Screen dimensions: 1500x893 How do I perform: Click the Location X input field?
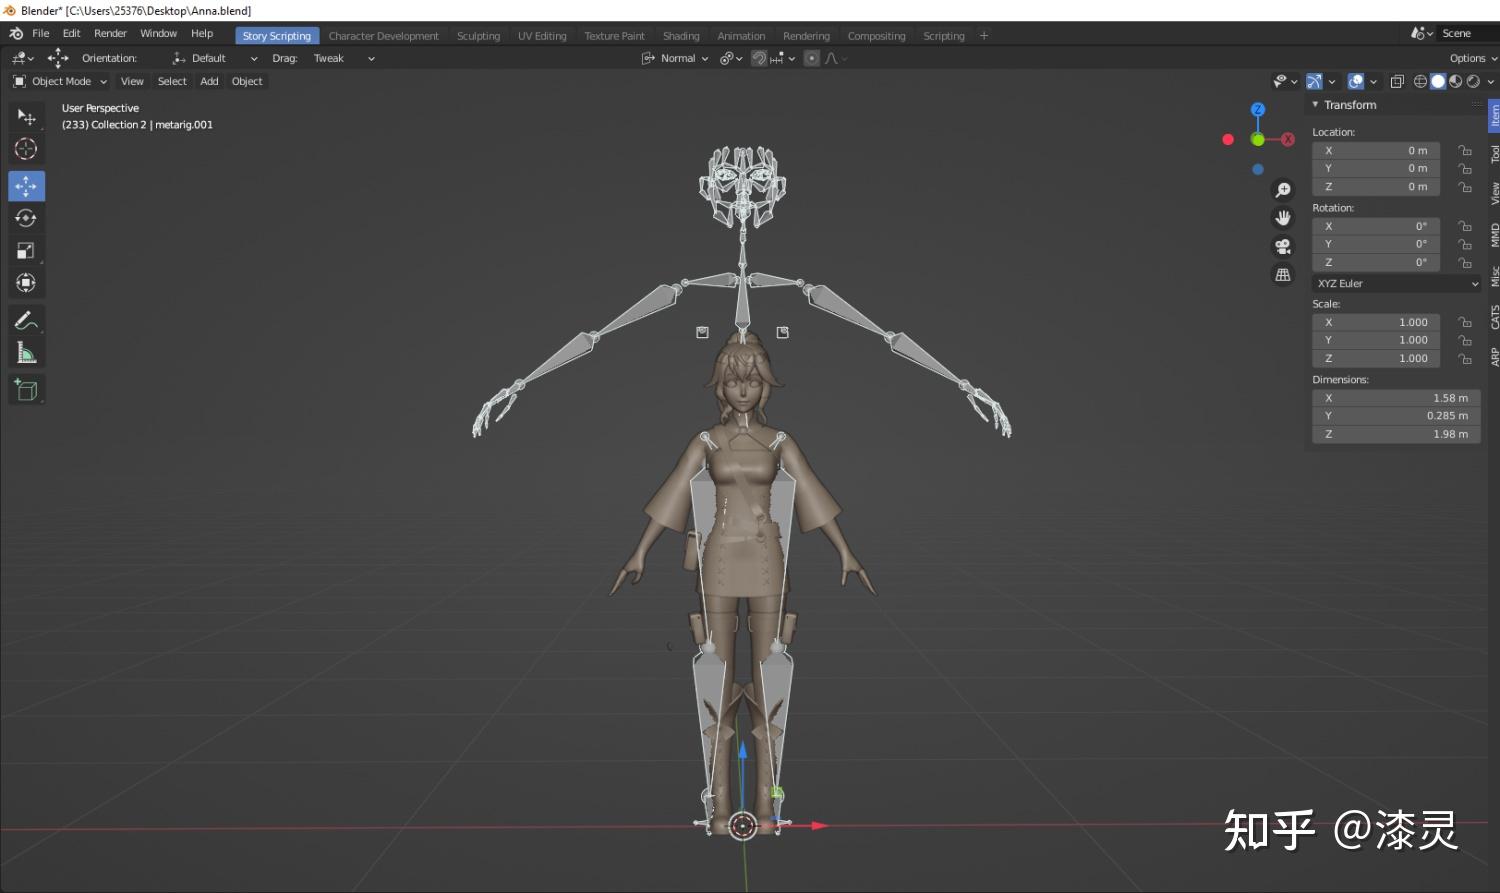click(x=1376, y=150)
